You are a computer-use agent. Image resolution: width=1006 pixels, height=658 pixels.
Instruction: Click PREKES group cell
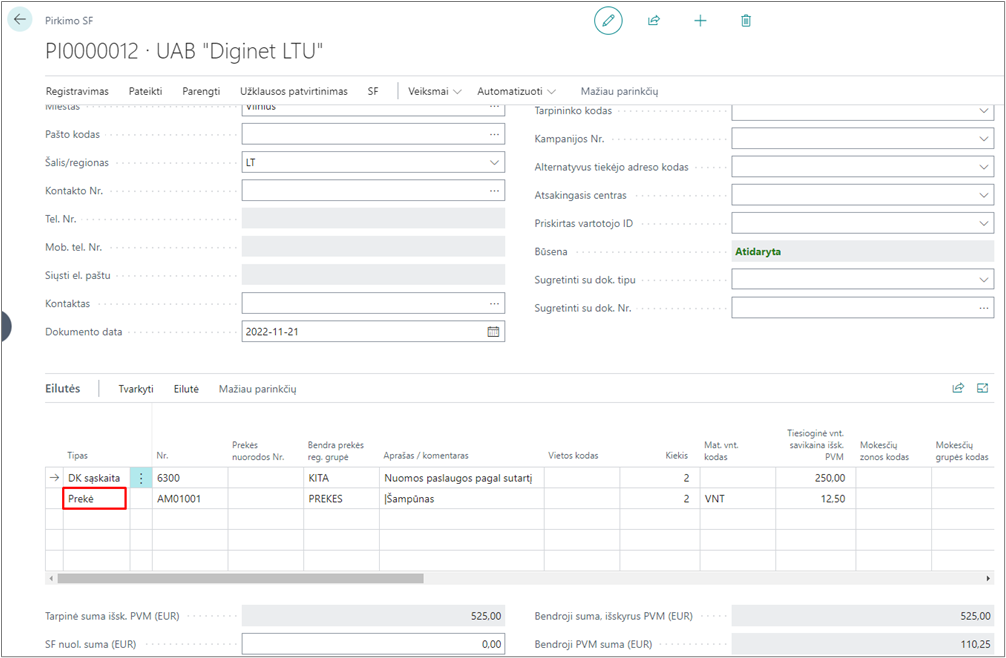click(341, 498)
